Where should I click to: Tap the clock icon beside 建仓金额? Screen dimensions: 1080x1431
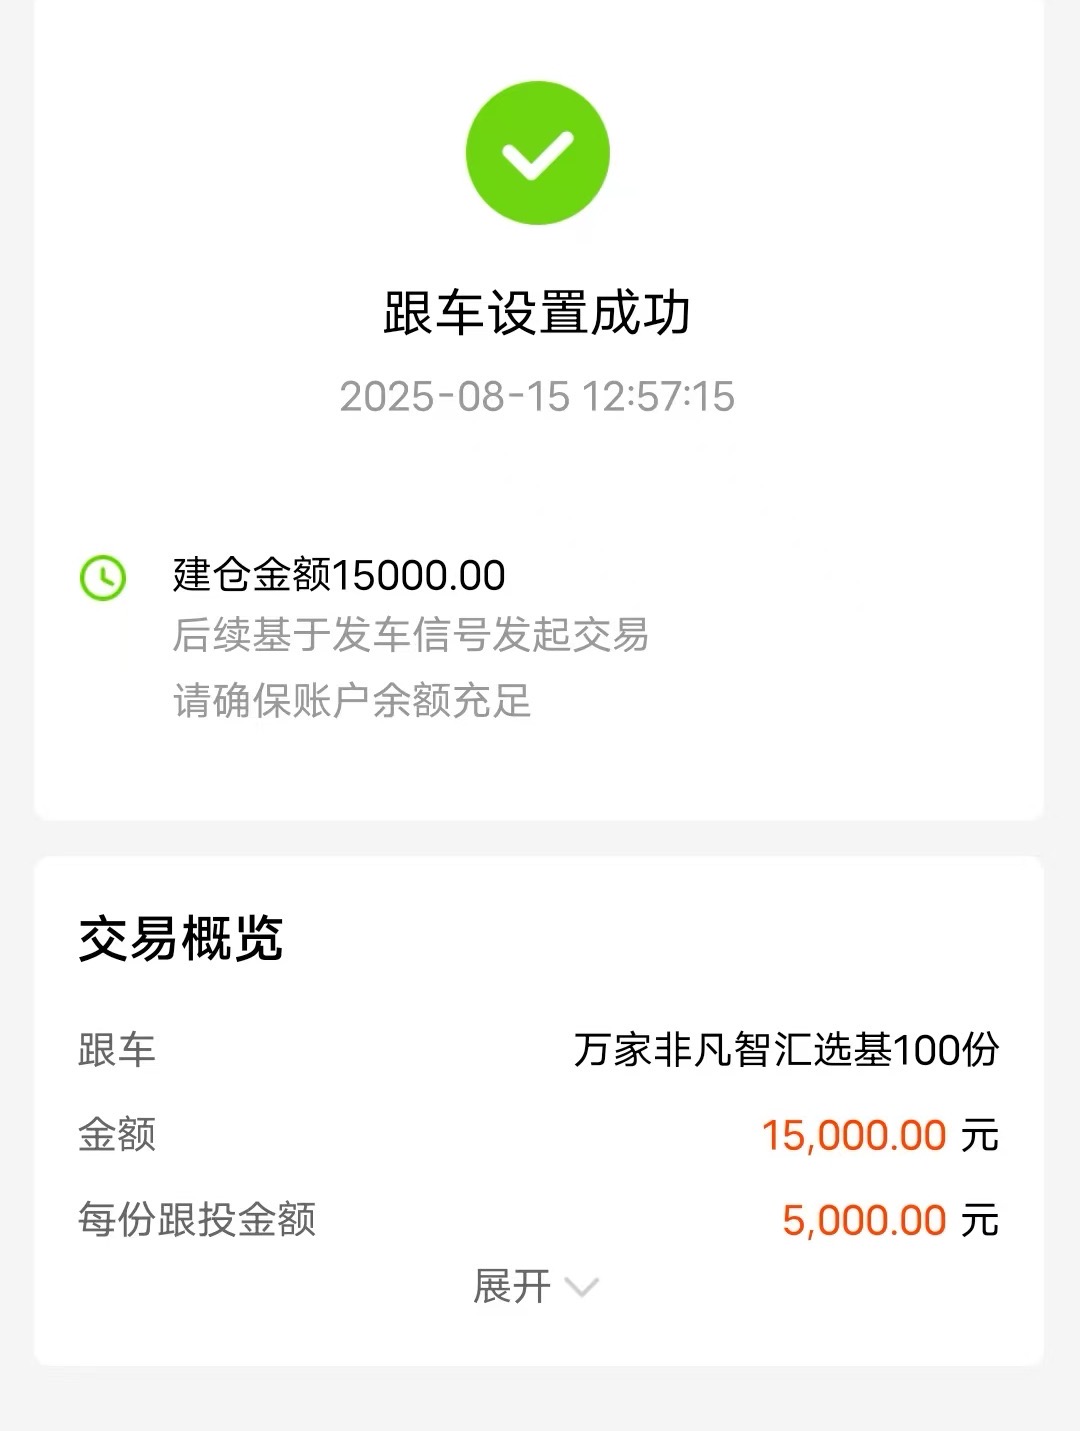(103, 578)
